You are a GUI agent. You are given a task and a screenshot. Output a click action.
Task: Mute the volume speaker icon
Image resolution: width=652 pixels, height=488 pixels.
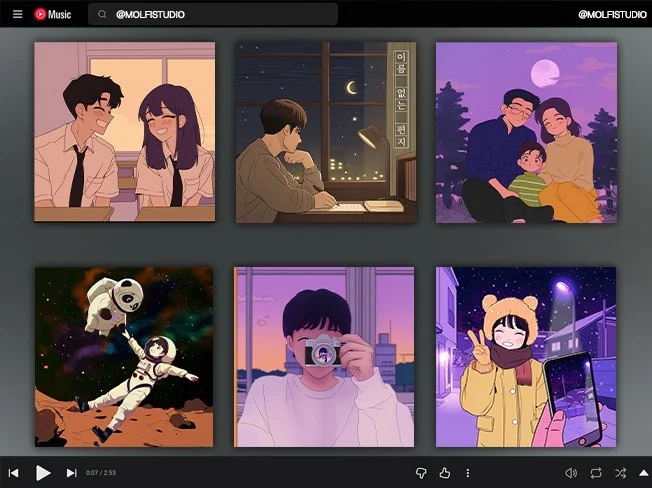571,473
